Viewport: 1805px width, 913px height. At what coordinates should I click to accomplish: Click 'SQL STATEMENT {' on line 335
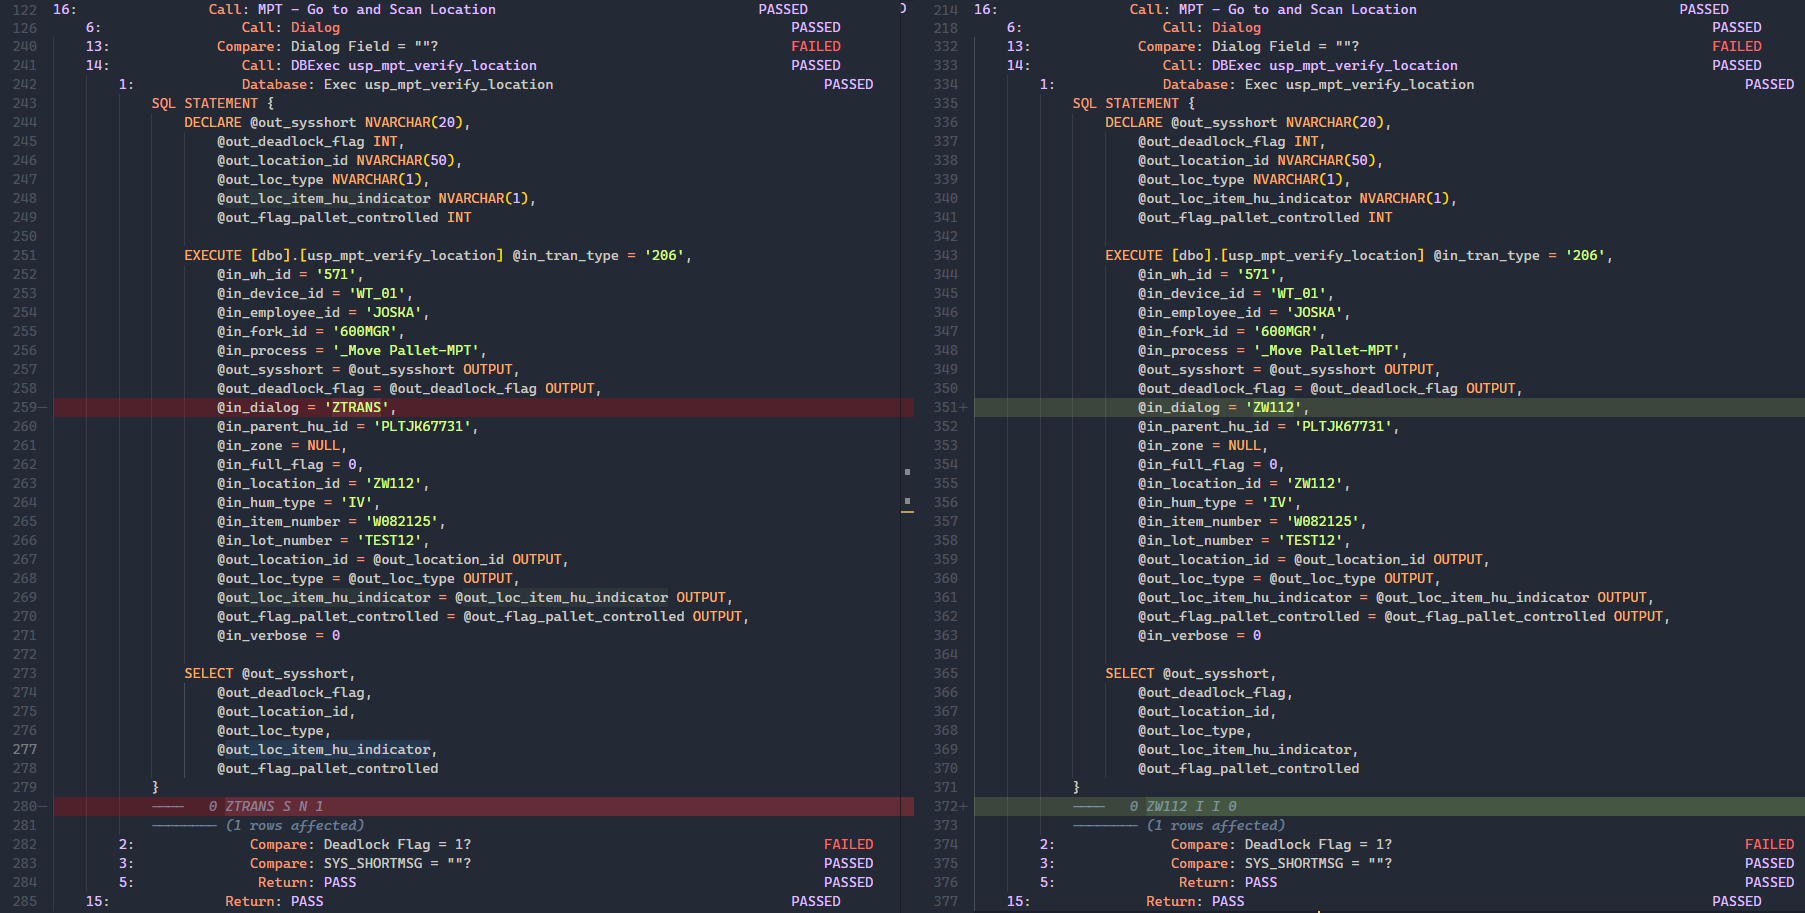(x=1134, y=103)
